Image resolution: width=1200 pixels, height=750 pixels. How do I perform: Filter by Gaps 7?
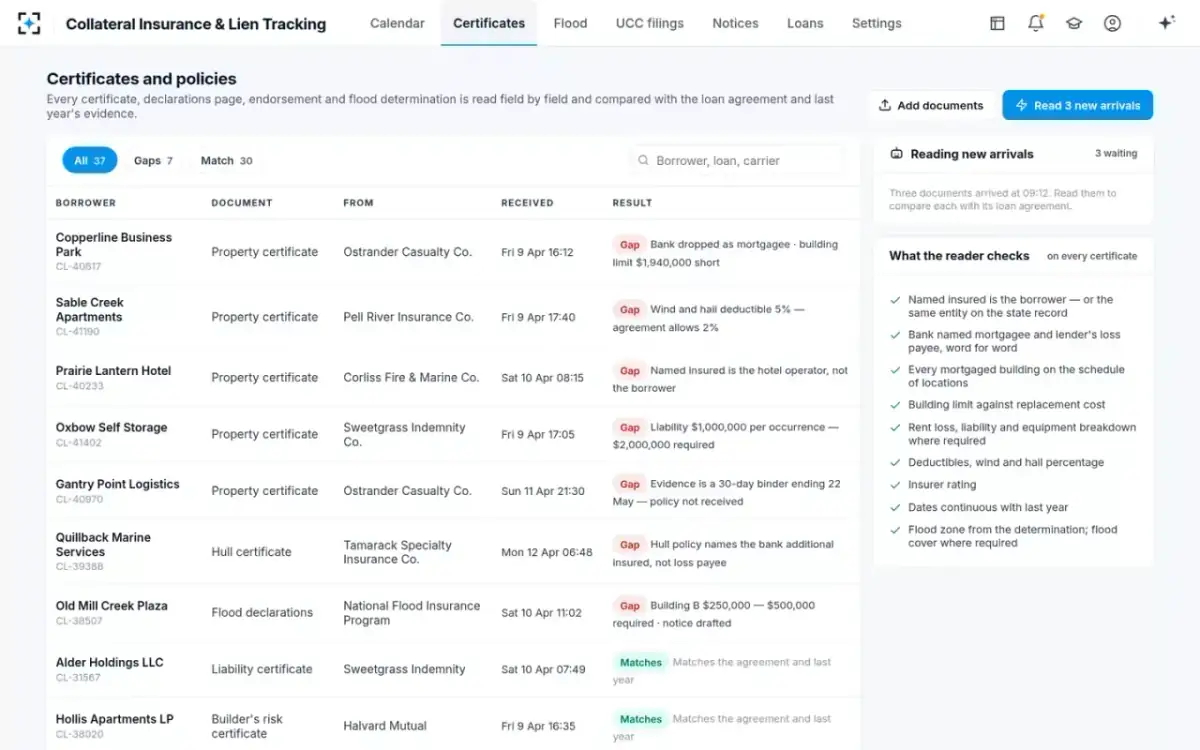(153, 160)
